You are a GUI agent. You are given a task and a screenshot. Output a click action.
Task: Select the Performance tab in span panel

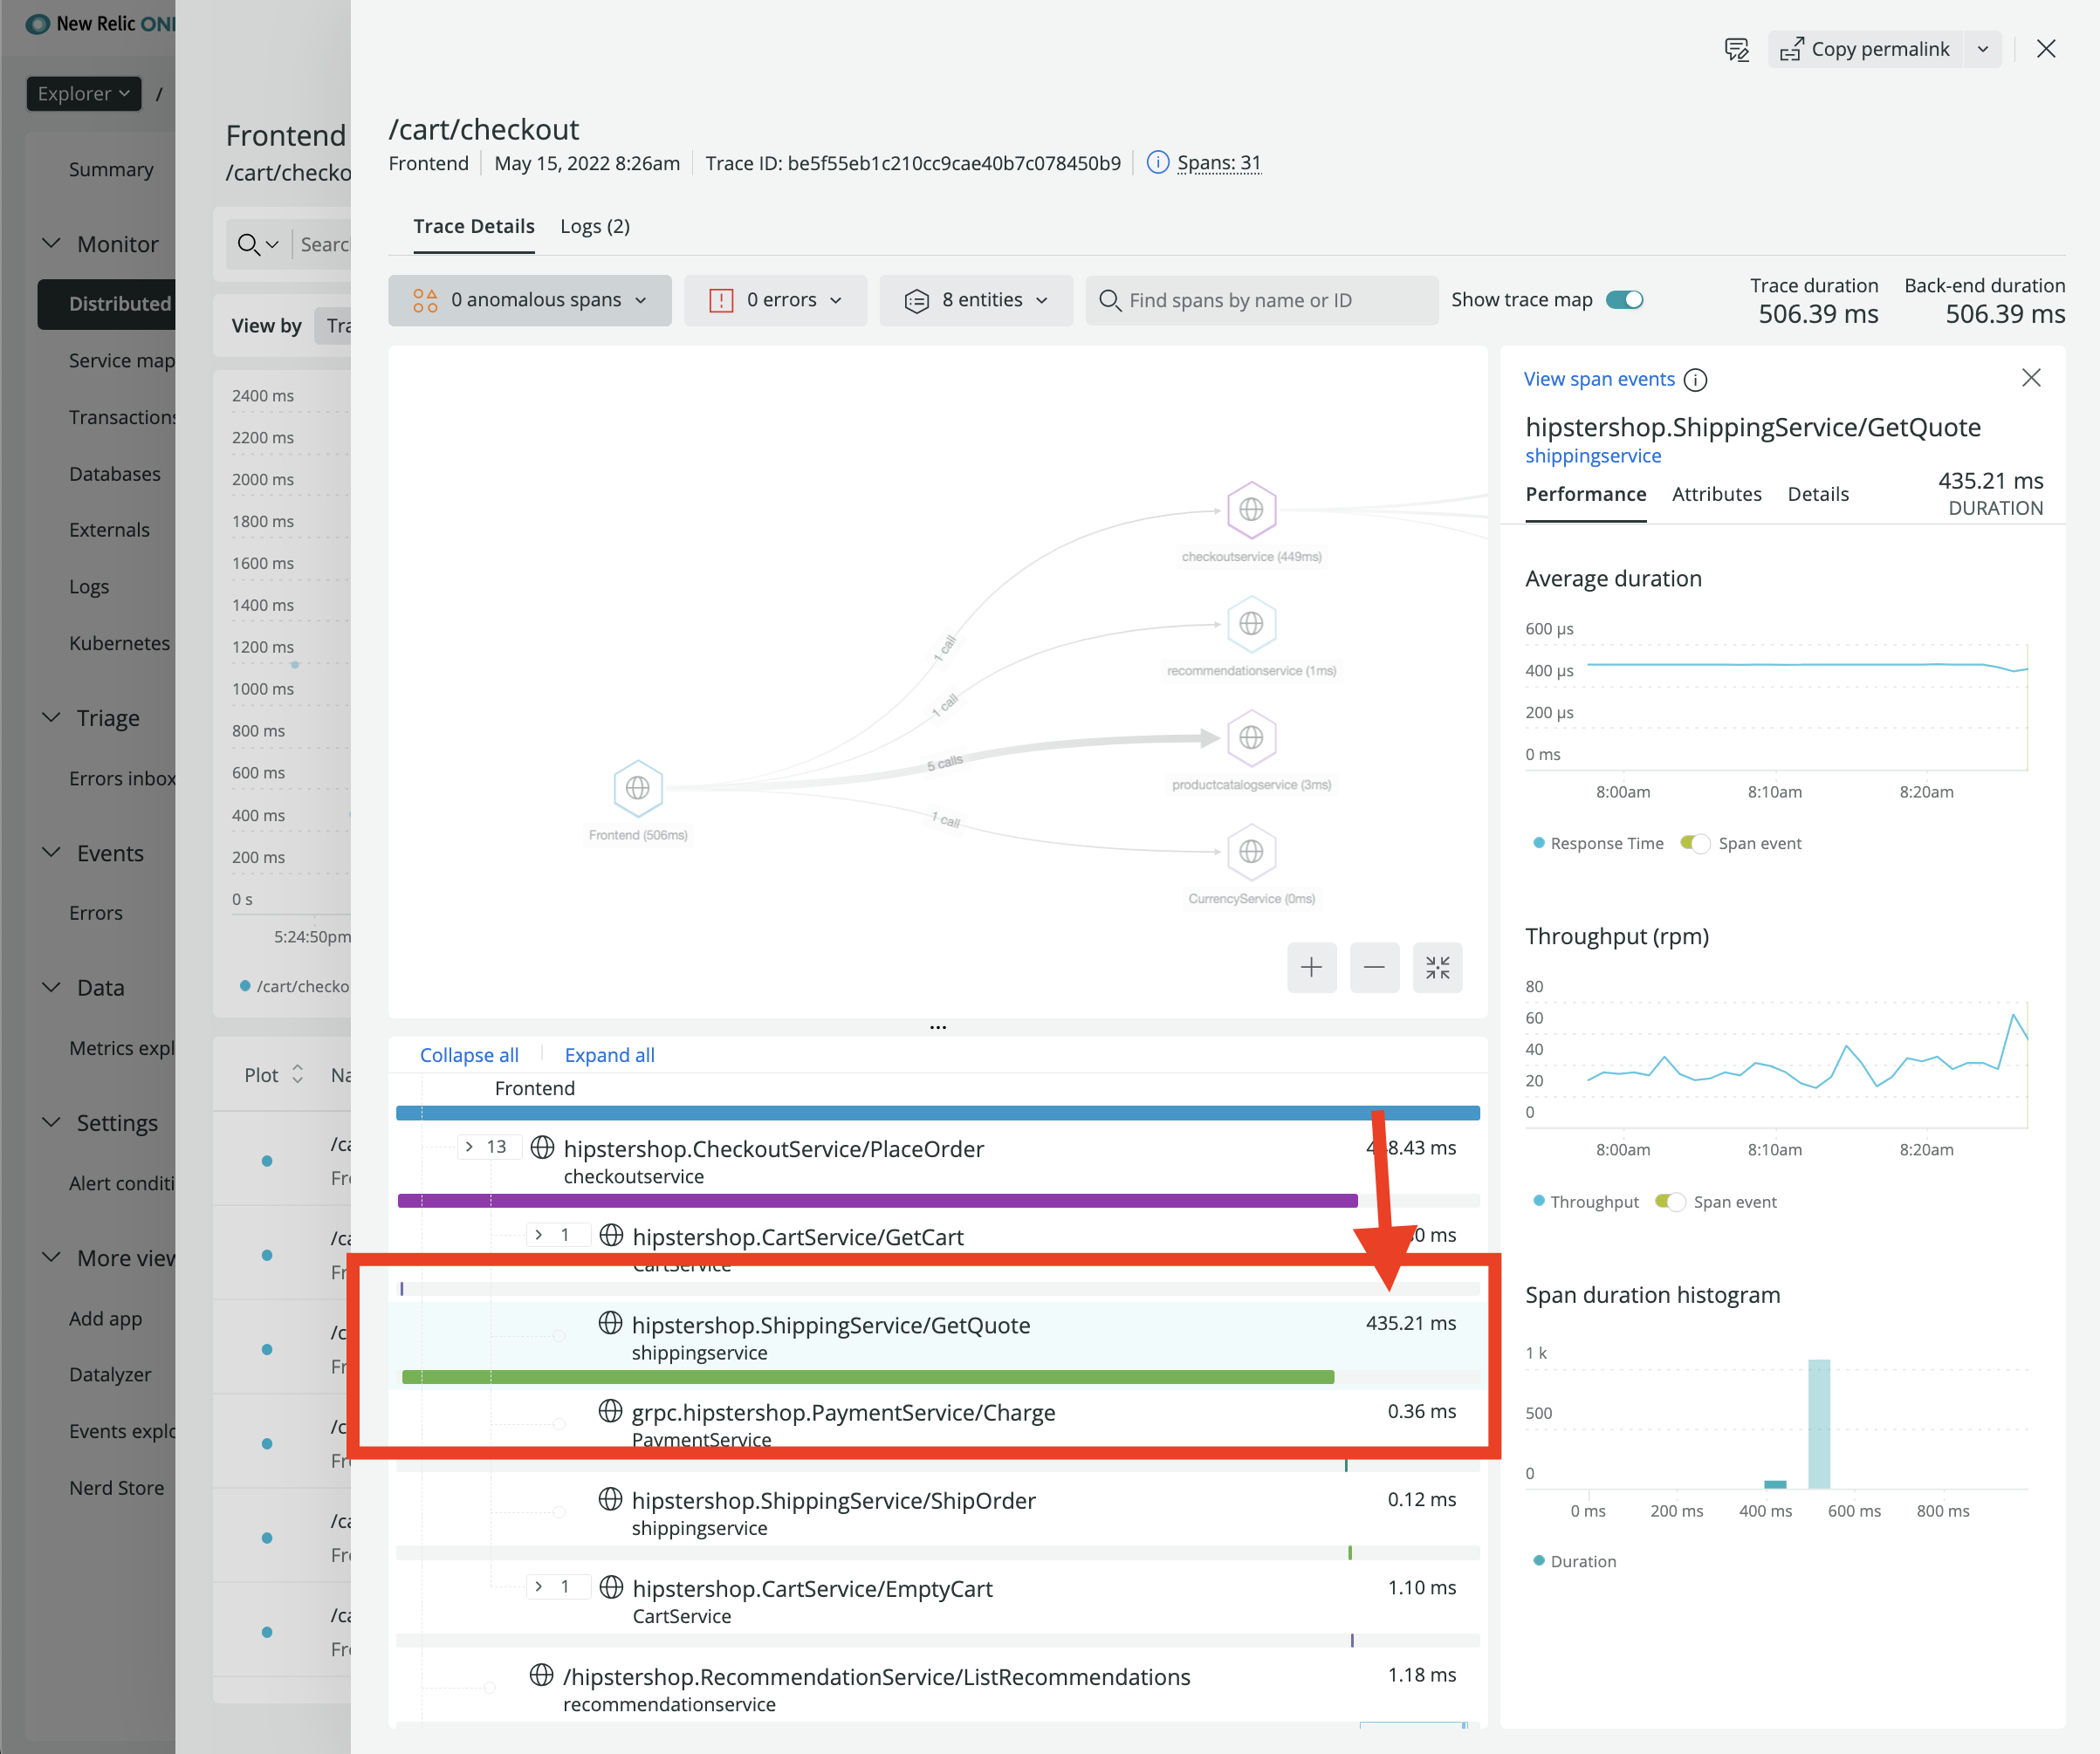pyautogui.click(x=1586, y=494)
